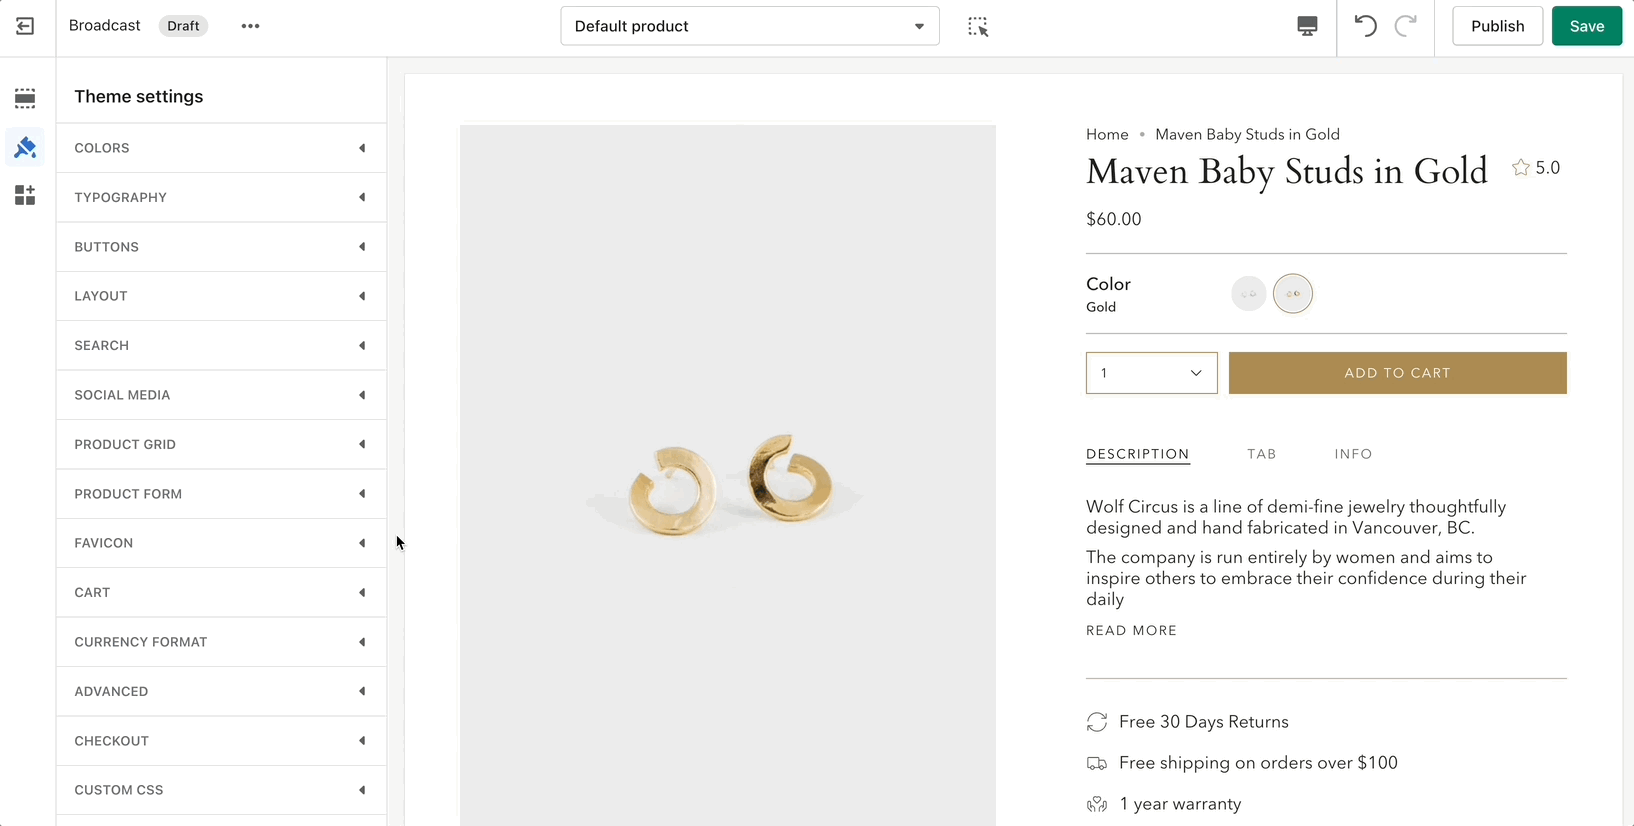Open the three-dot more actions menu
Viewport: 1634px width, 826px height.
[x=250, y=26]
